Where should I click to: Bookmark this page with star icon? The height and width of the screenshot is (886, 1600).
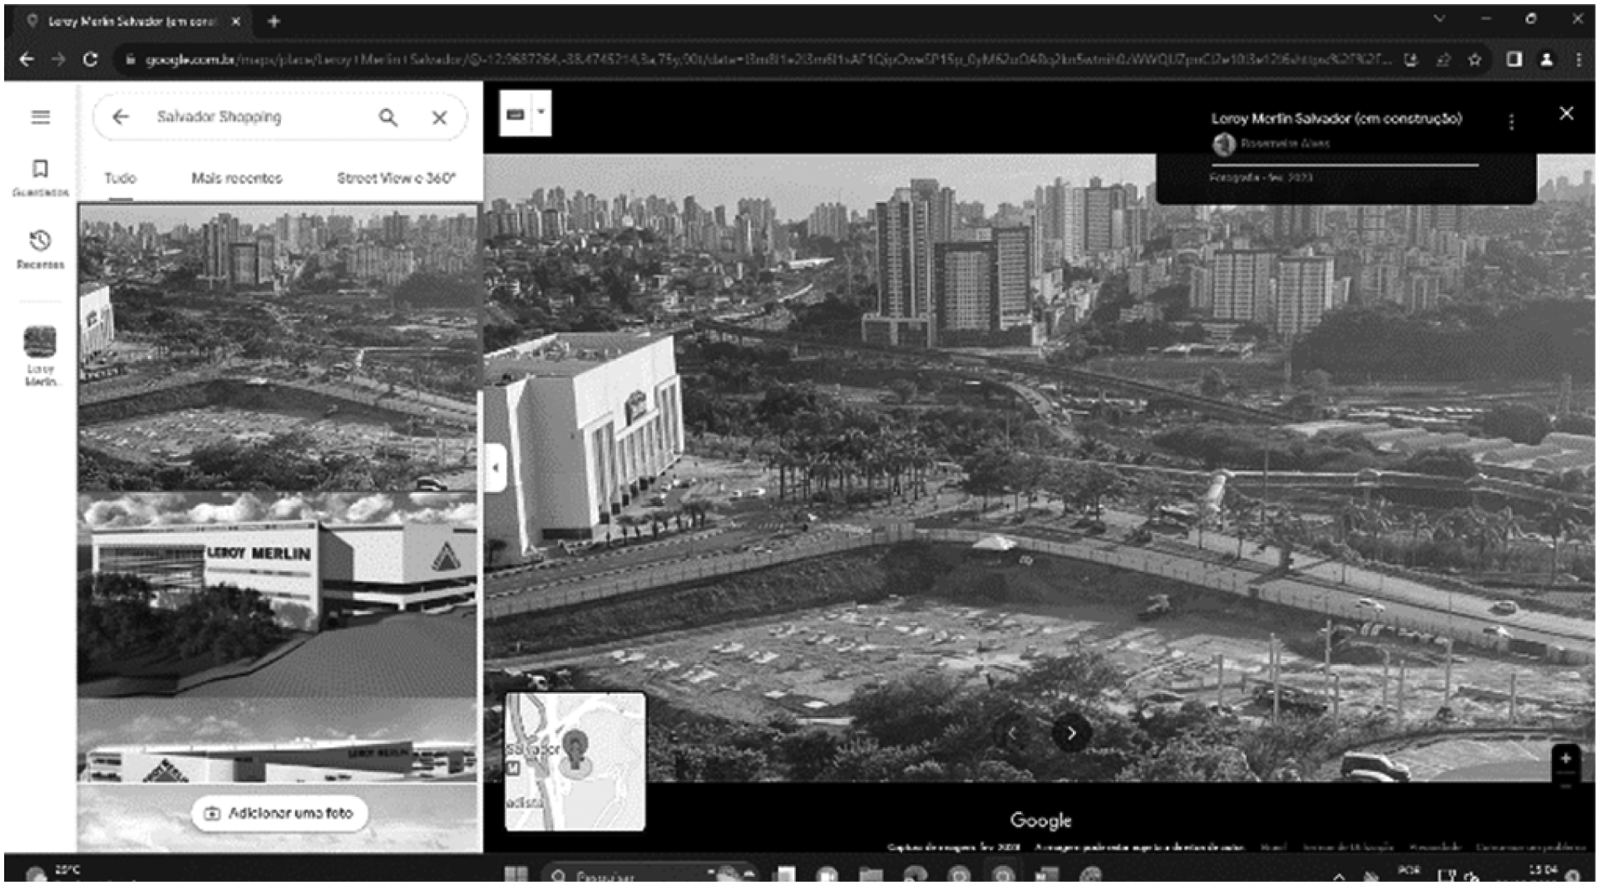click(1474, 60)
